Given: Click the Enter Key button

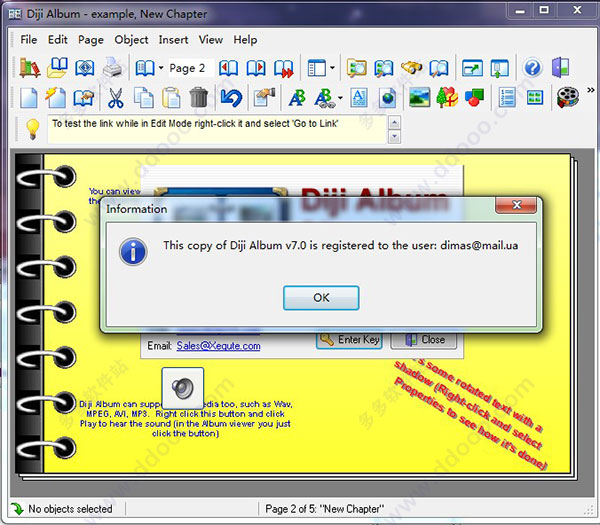Looking at the screenshot, I should pyautogui.click(x=349, y=339).
